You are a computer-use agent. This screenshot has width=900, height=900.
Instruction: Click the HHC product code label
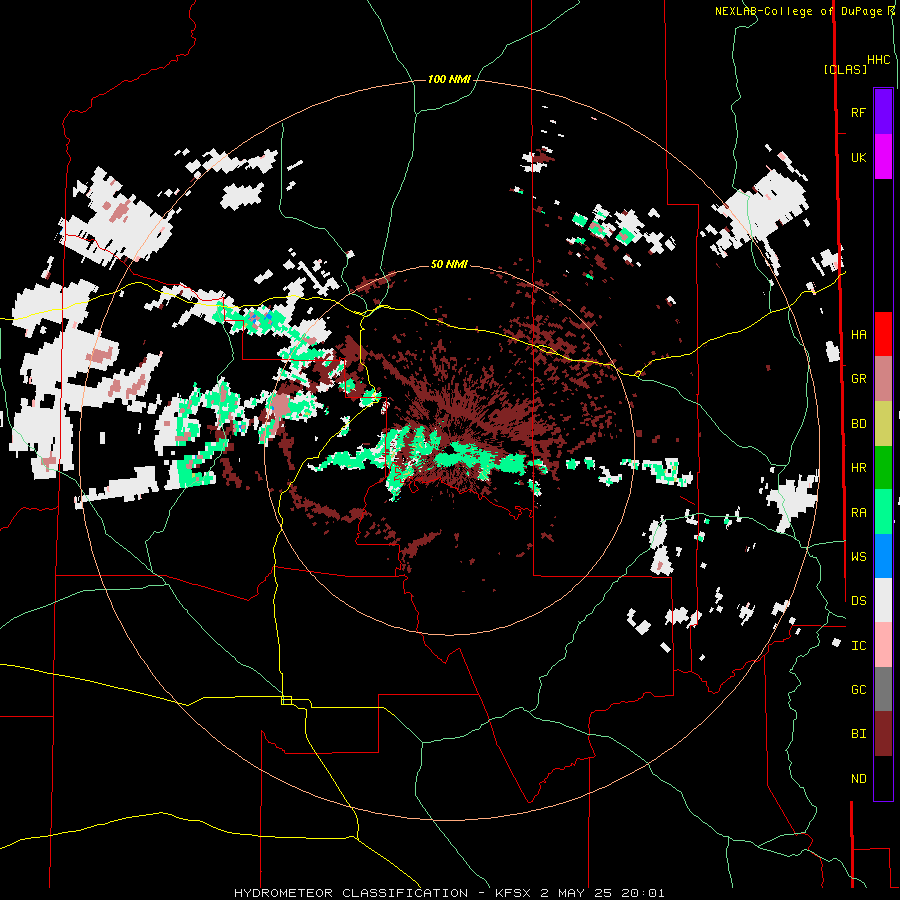pyautogui.click(x=878, y=60)
